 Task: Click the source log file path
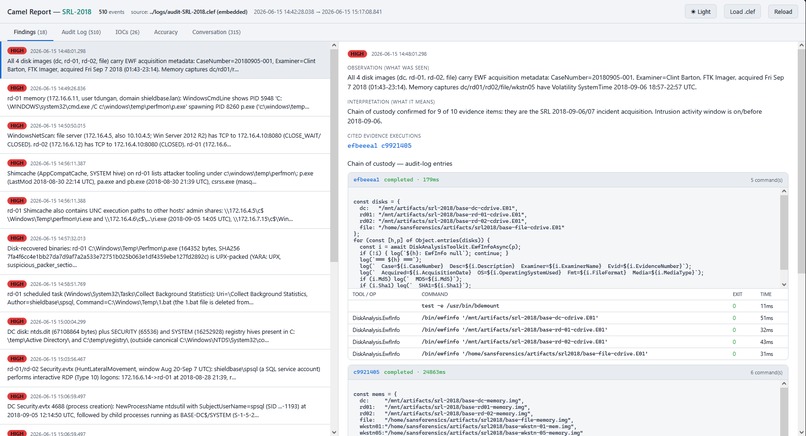pyautogui.click(x=198, y=12)
